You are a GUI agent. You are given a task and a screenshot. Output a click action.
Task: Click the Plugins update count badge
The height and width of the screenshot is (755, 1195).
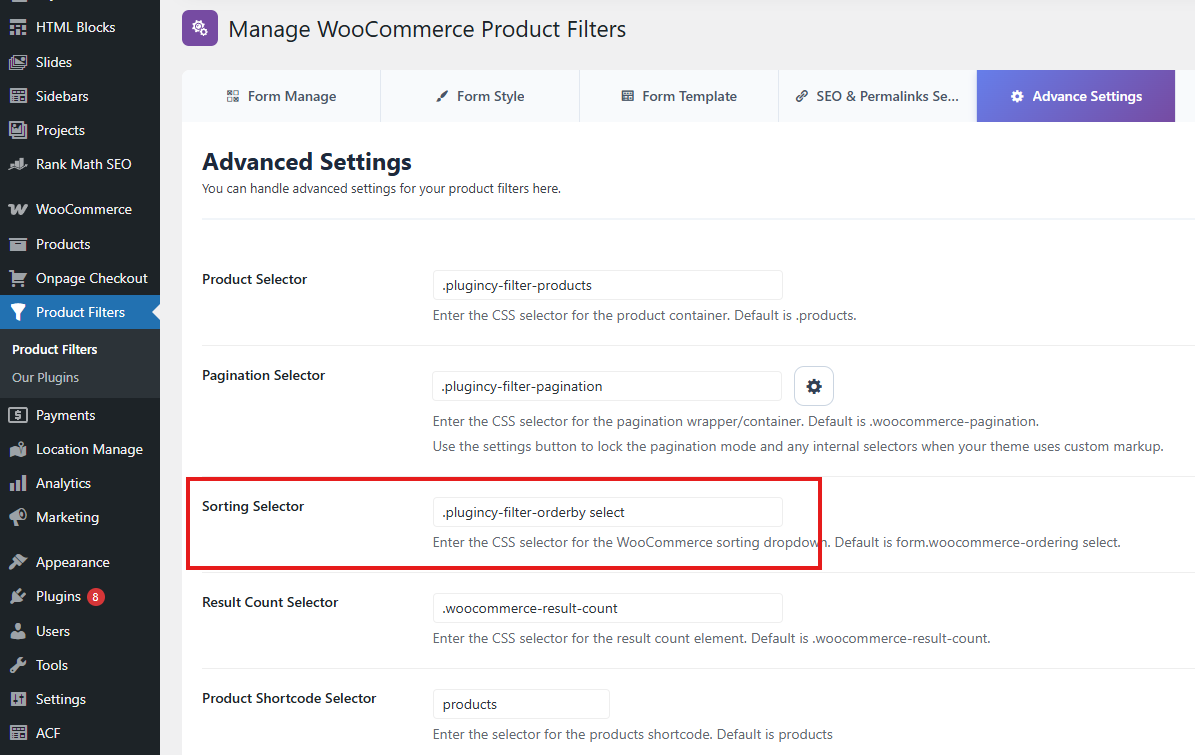point(95,597)
